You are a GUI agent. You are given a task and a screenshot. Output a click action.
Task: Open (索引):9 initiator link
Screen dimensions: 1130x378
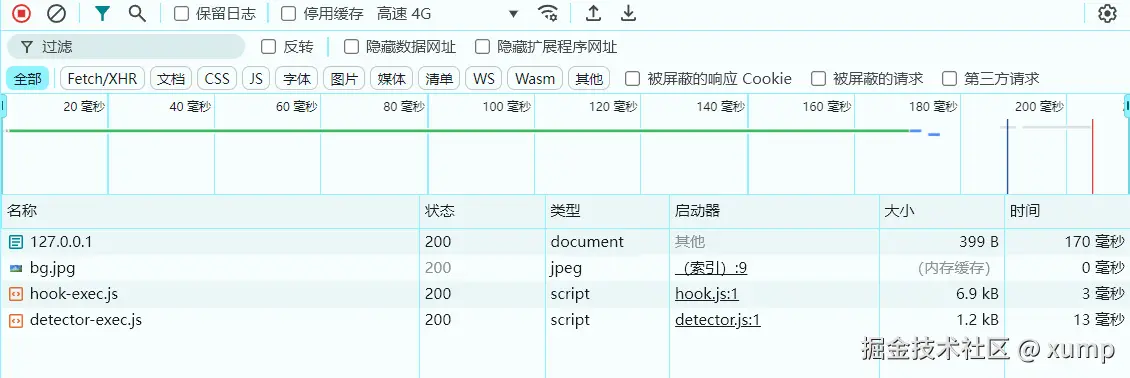click(711, 268)
